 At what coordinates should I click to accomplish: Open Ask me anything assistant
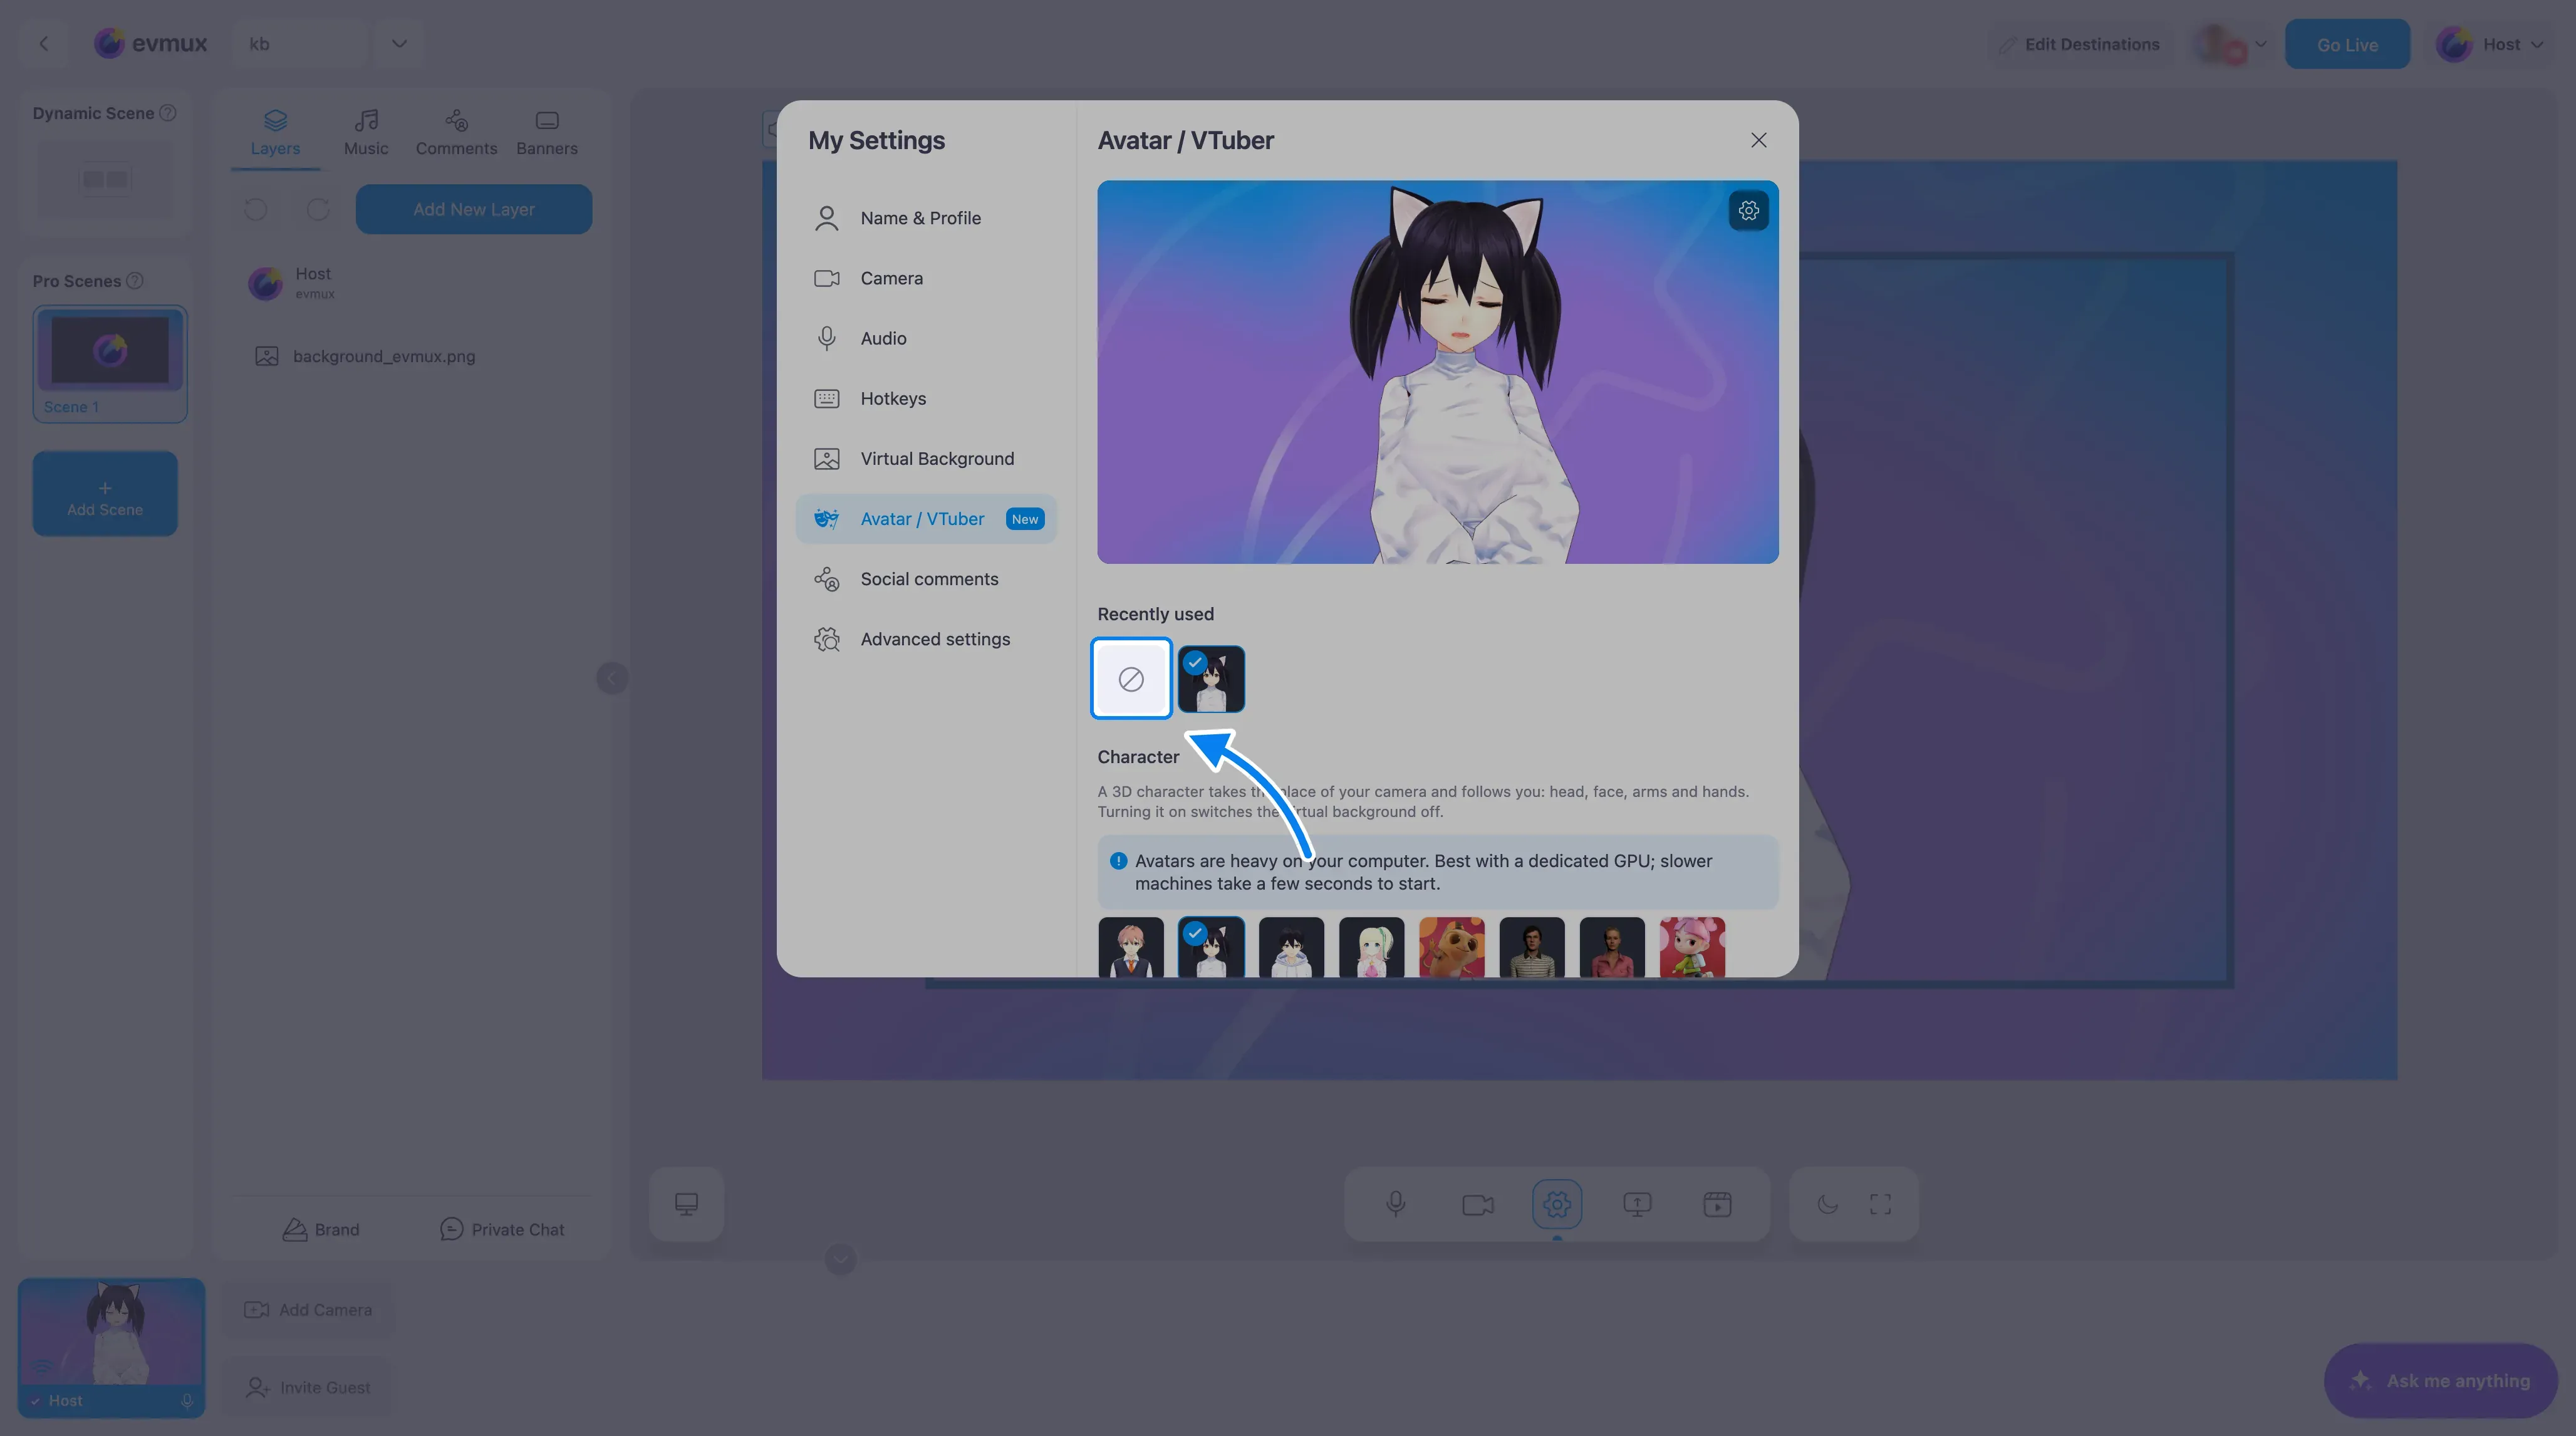coord(2440,1380)
